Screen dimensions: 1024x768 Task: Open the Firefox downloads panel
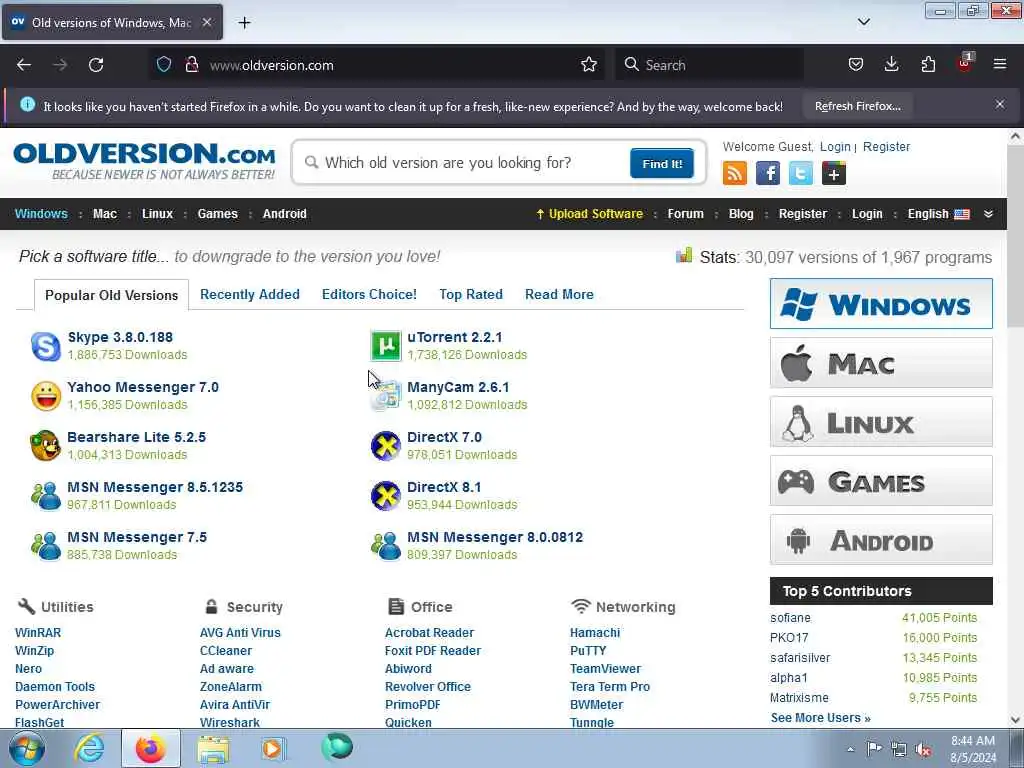click(x=891, y=64)
